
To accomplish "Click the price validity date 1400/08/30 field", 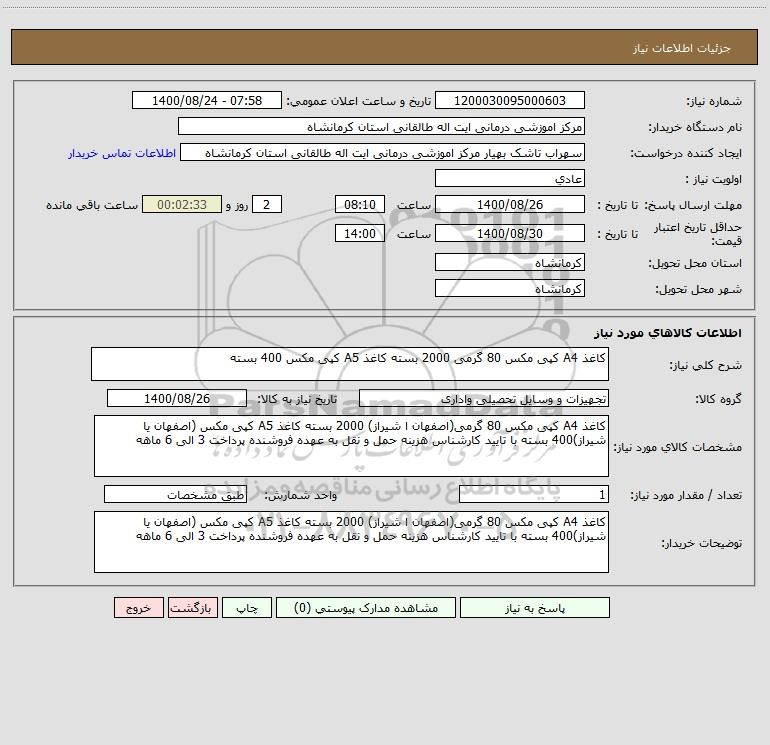I will coord(510,233).
